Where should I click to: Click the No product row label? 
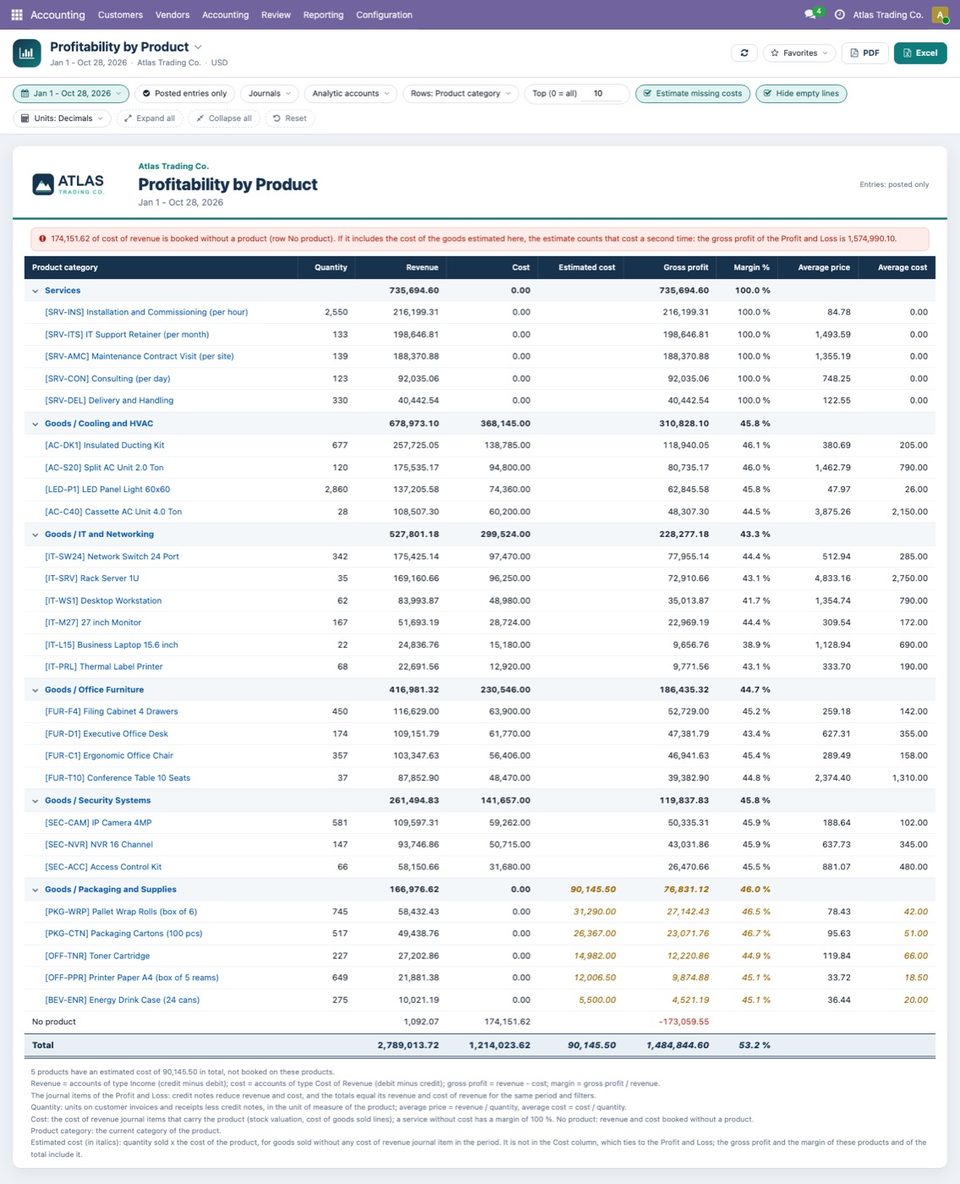click(x=54, y=1022)
